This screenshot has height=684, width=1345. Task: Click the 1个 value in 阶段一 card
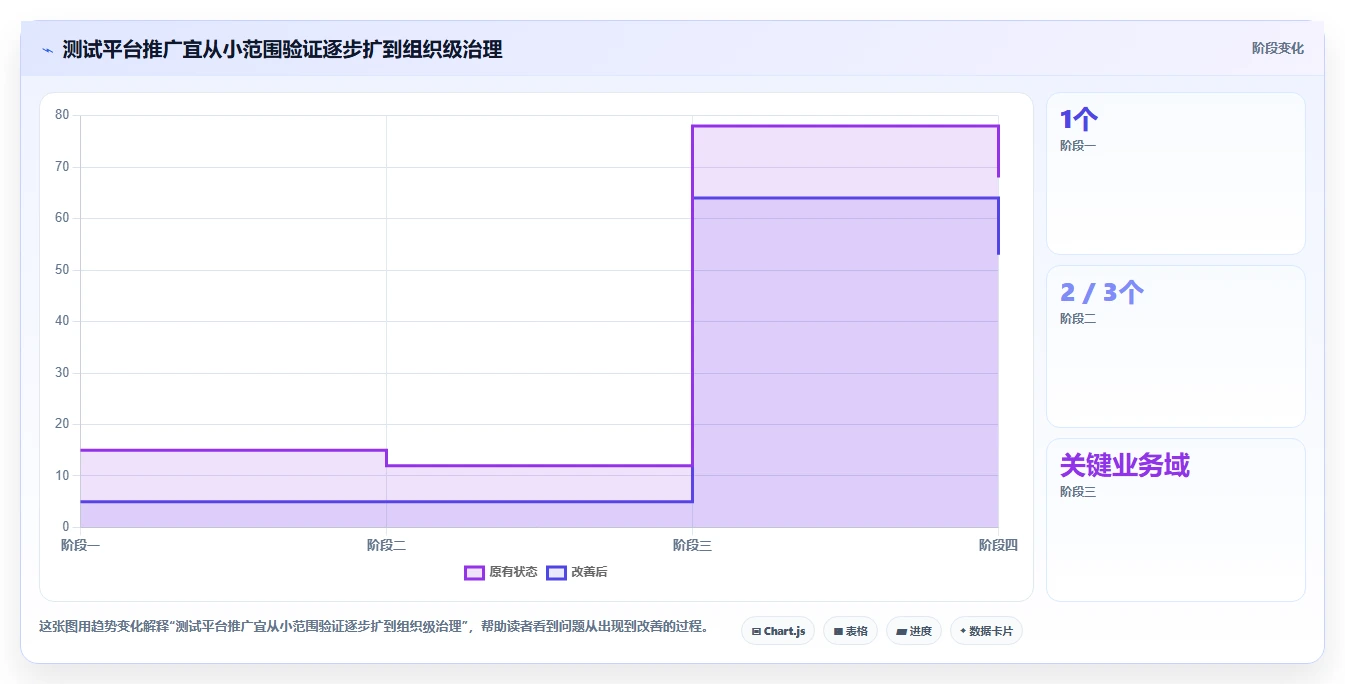click(1079, 120)
